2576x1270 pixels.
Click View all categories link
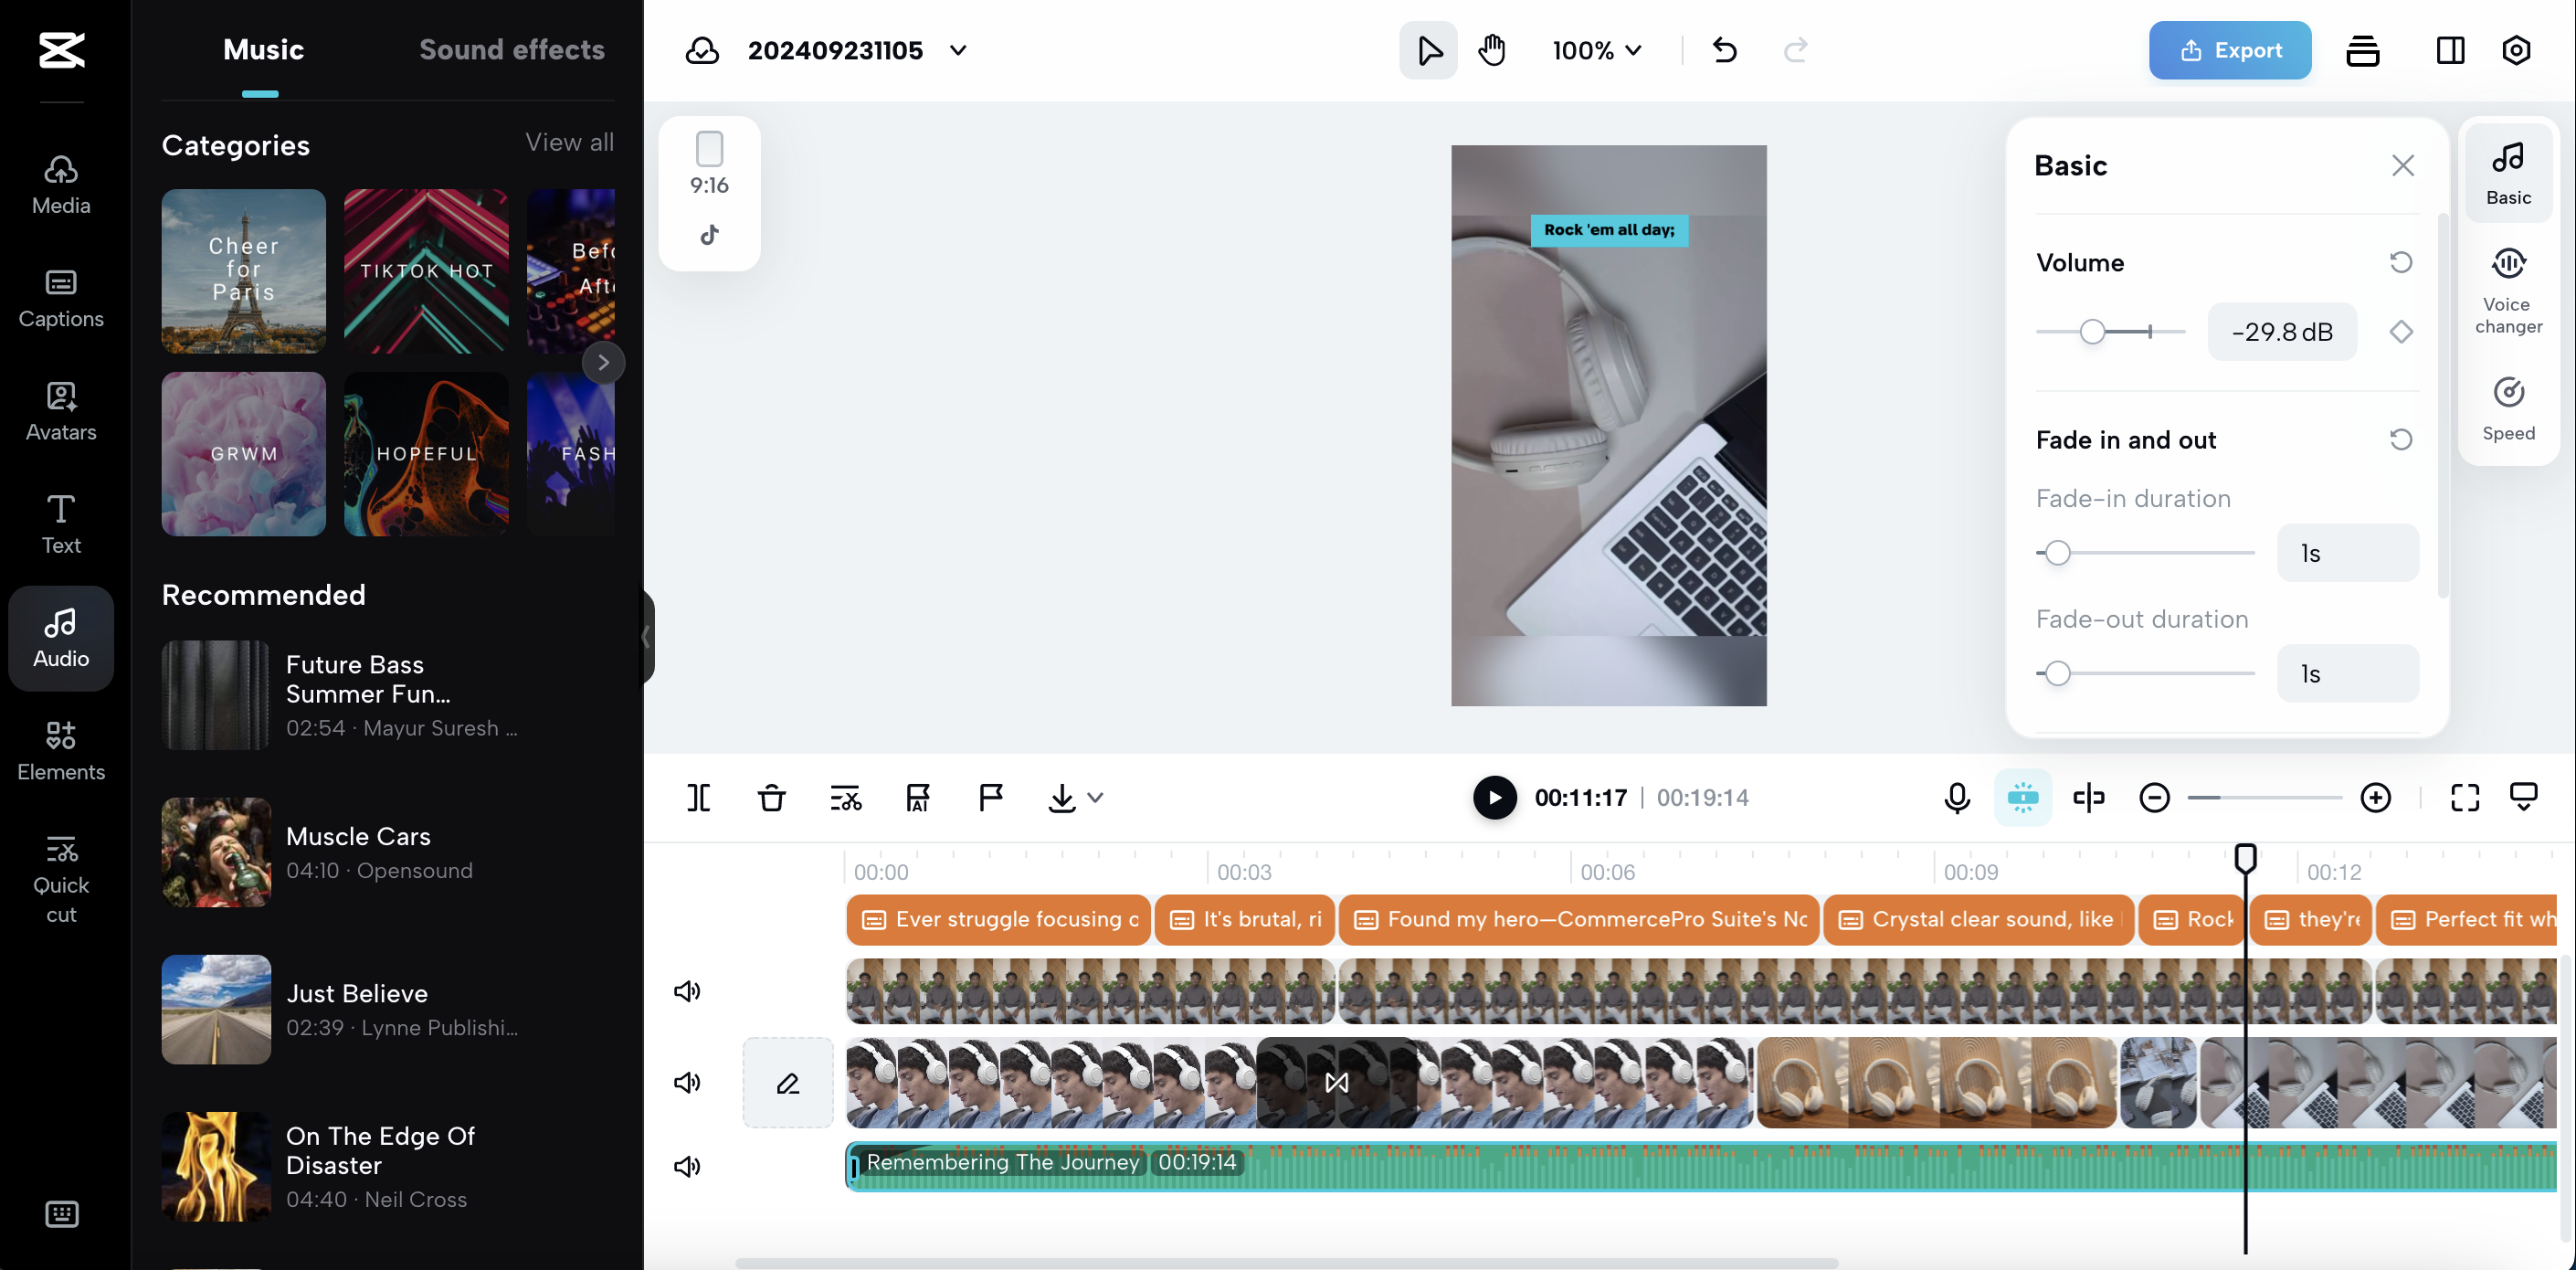coord(569,142)
